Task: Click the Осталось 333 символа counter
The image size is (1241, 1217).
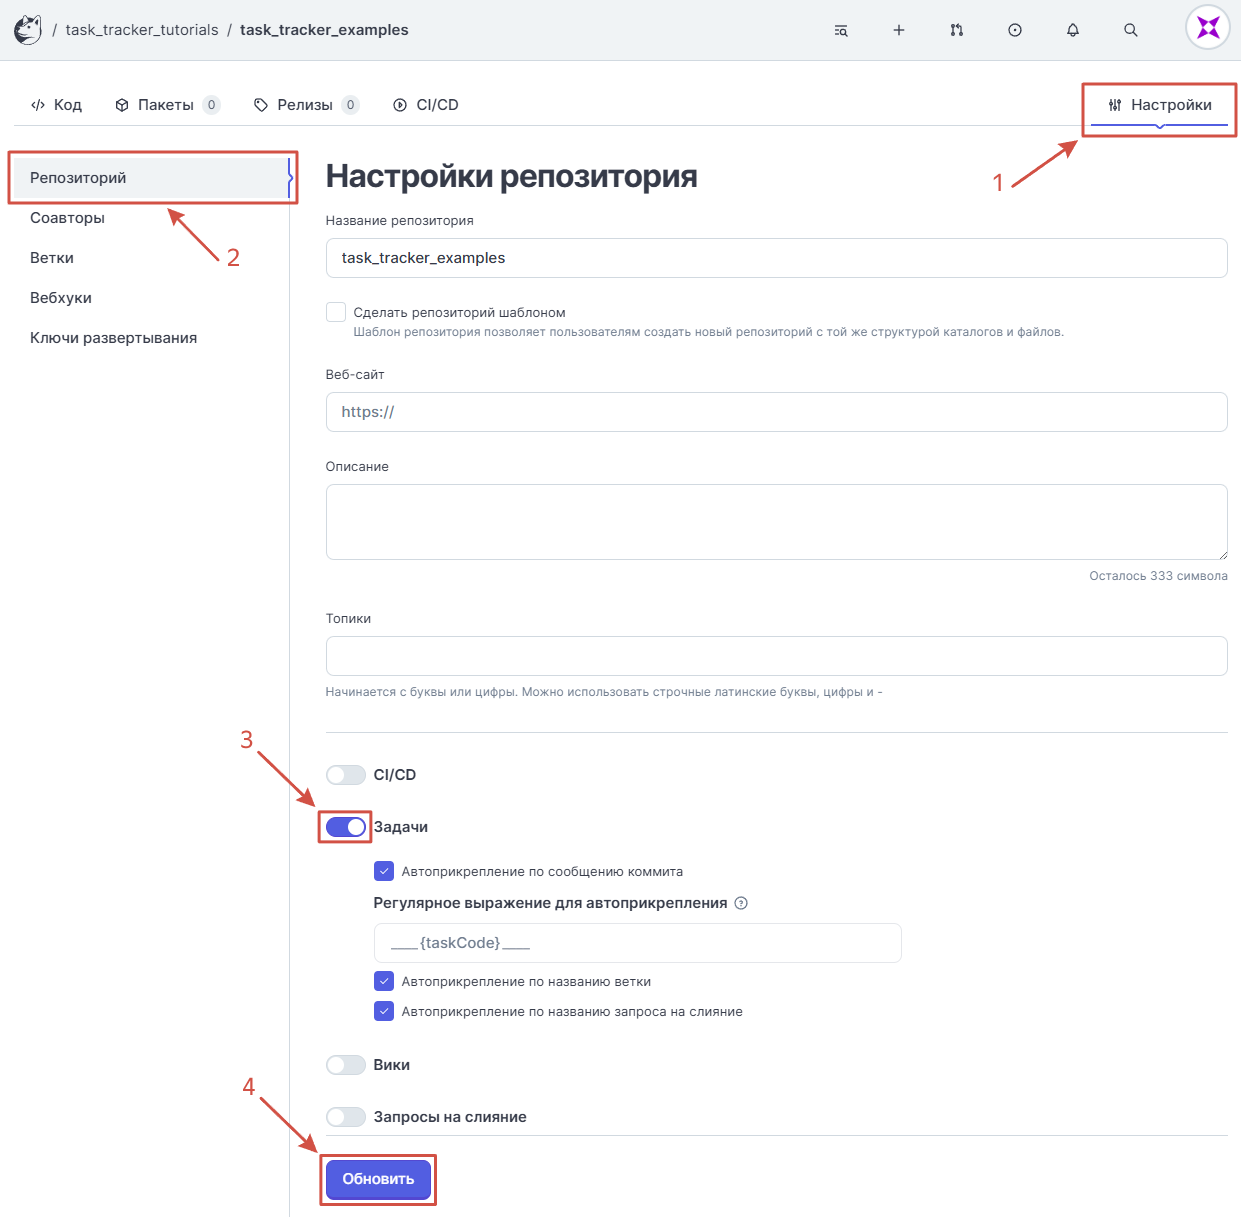Action: click(1158, 576)
